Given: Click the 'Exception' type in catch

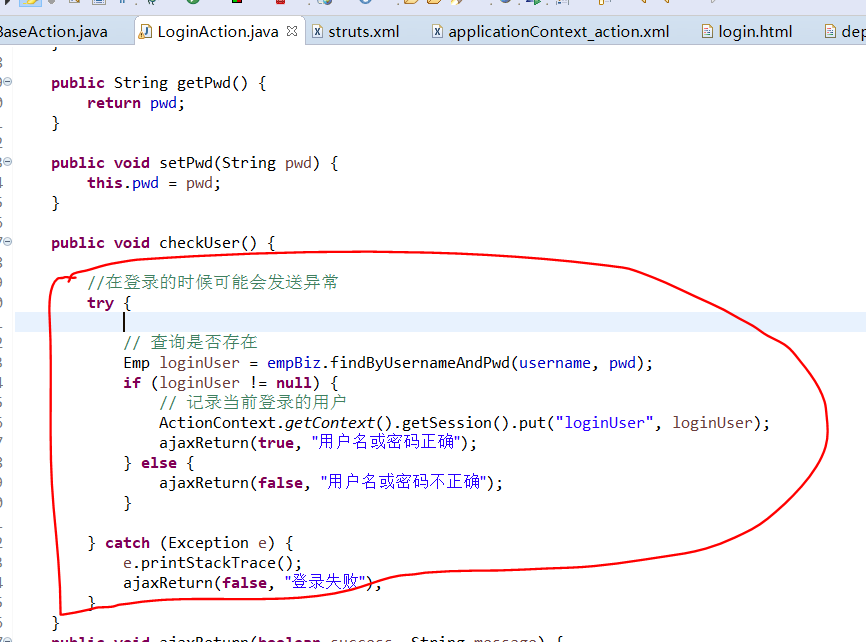Looking at the screenshot, I should (208, 543).
